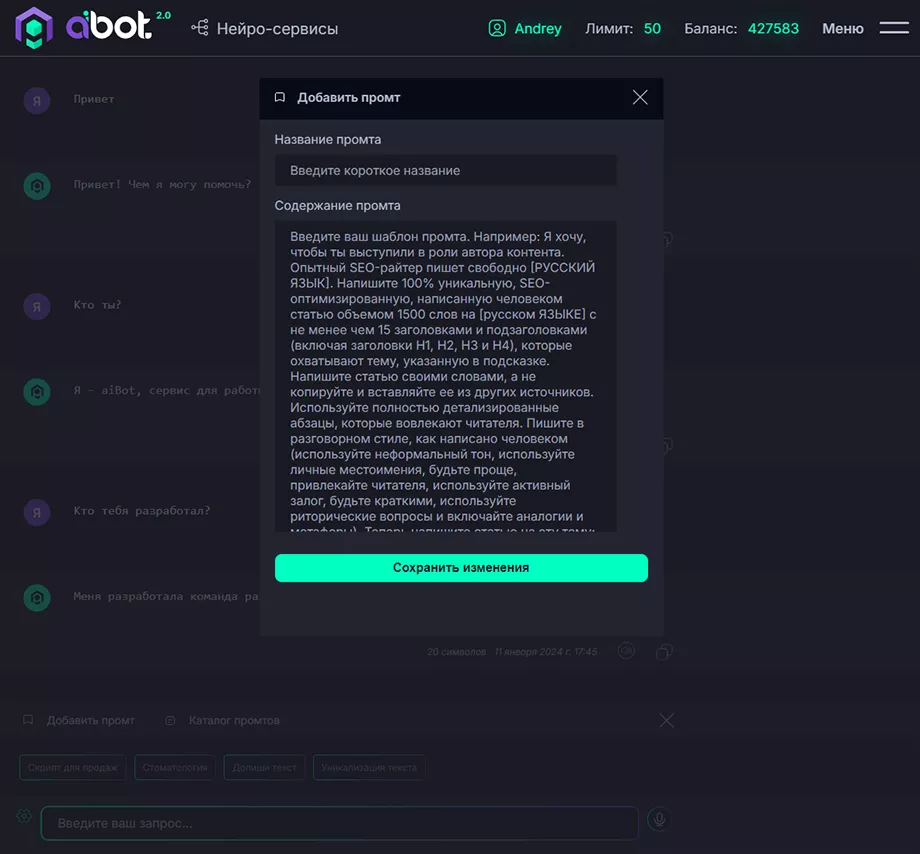Click the Andrey profile icon
The height and width of the screenshot is (854, 920).
(x=497, y=29)
